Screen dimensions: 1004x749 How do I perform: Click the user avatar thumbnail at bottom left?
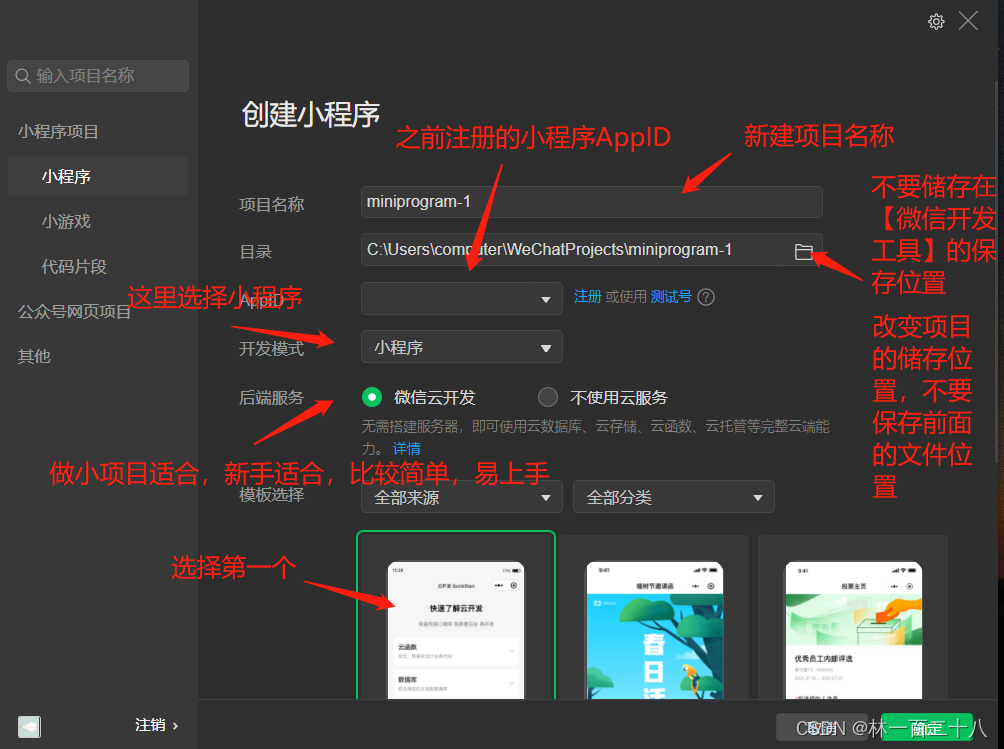(29, 726)
